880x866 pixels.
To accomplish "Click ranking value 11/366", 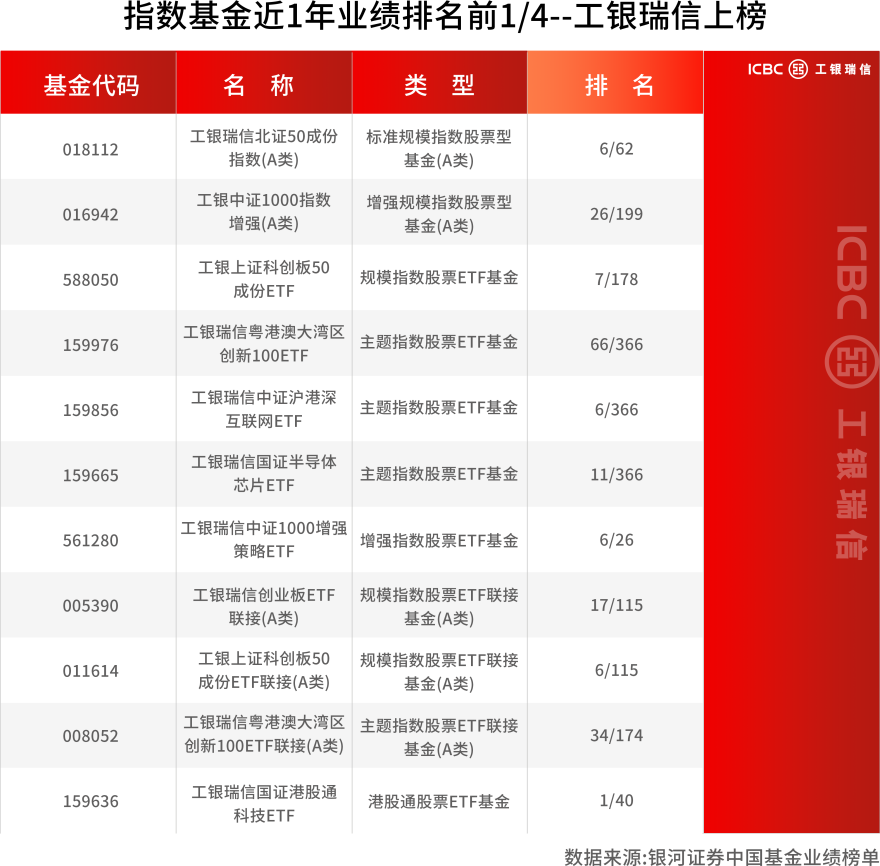I will pyautogui.click(x=616, y=475).
